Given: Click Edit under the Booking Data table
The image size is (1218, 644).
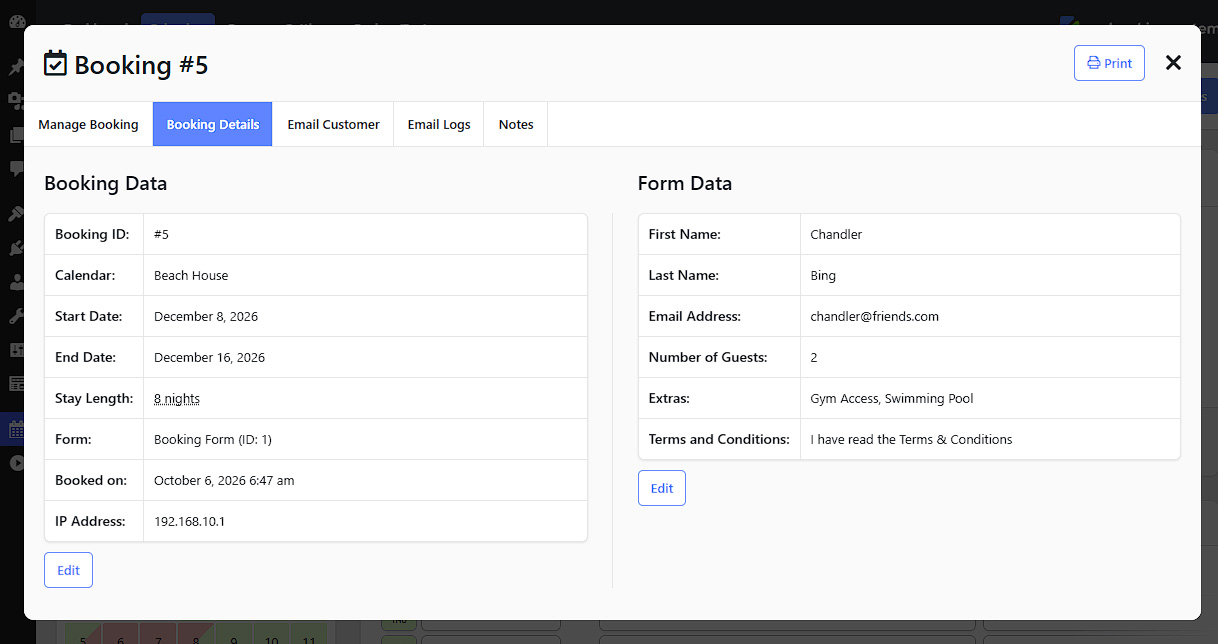Looking at the screenshot, I should coord(68,570).
